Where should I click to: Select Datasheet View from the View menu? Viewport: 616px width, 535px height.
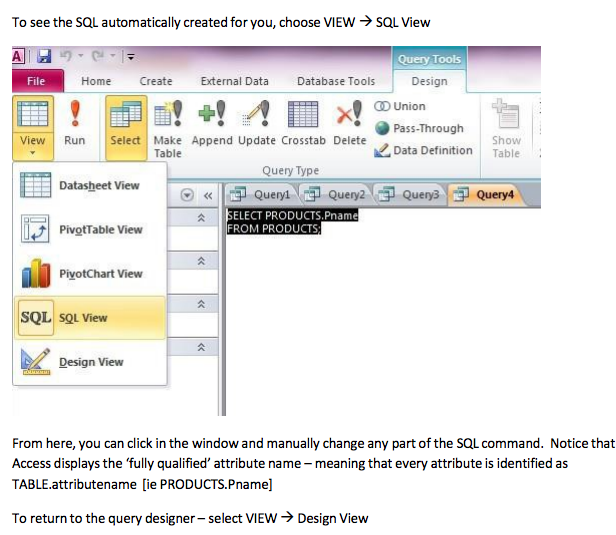pyautogui.click(x=90, y=185)
